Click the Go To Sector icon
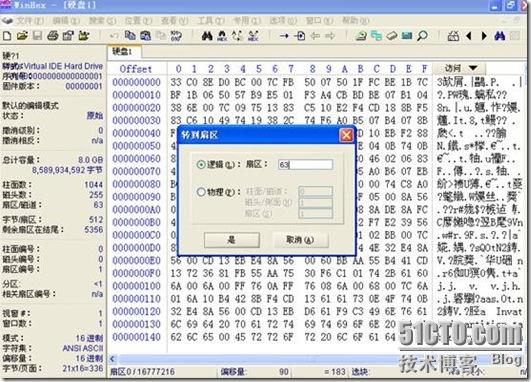 [x=299, y=36]
